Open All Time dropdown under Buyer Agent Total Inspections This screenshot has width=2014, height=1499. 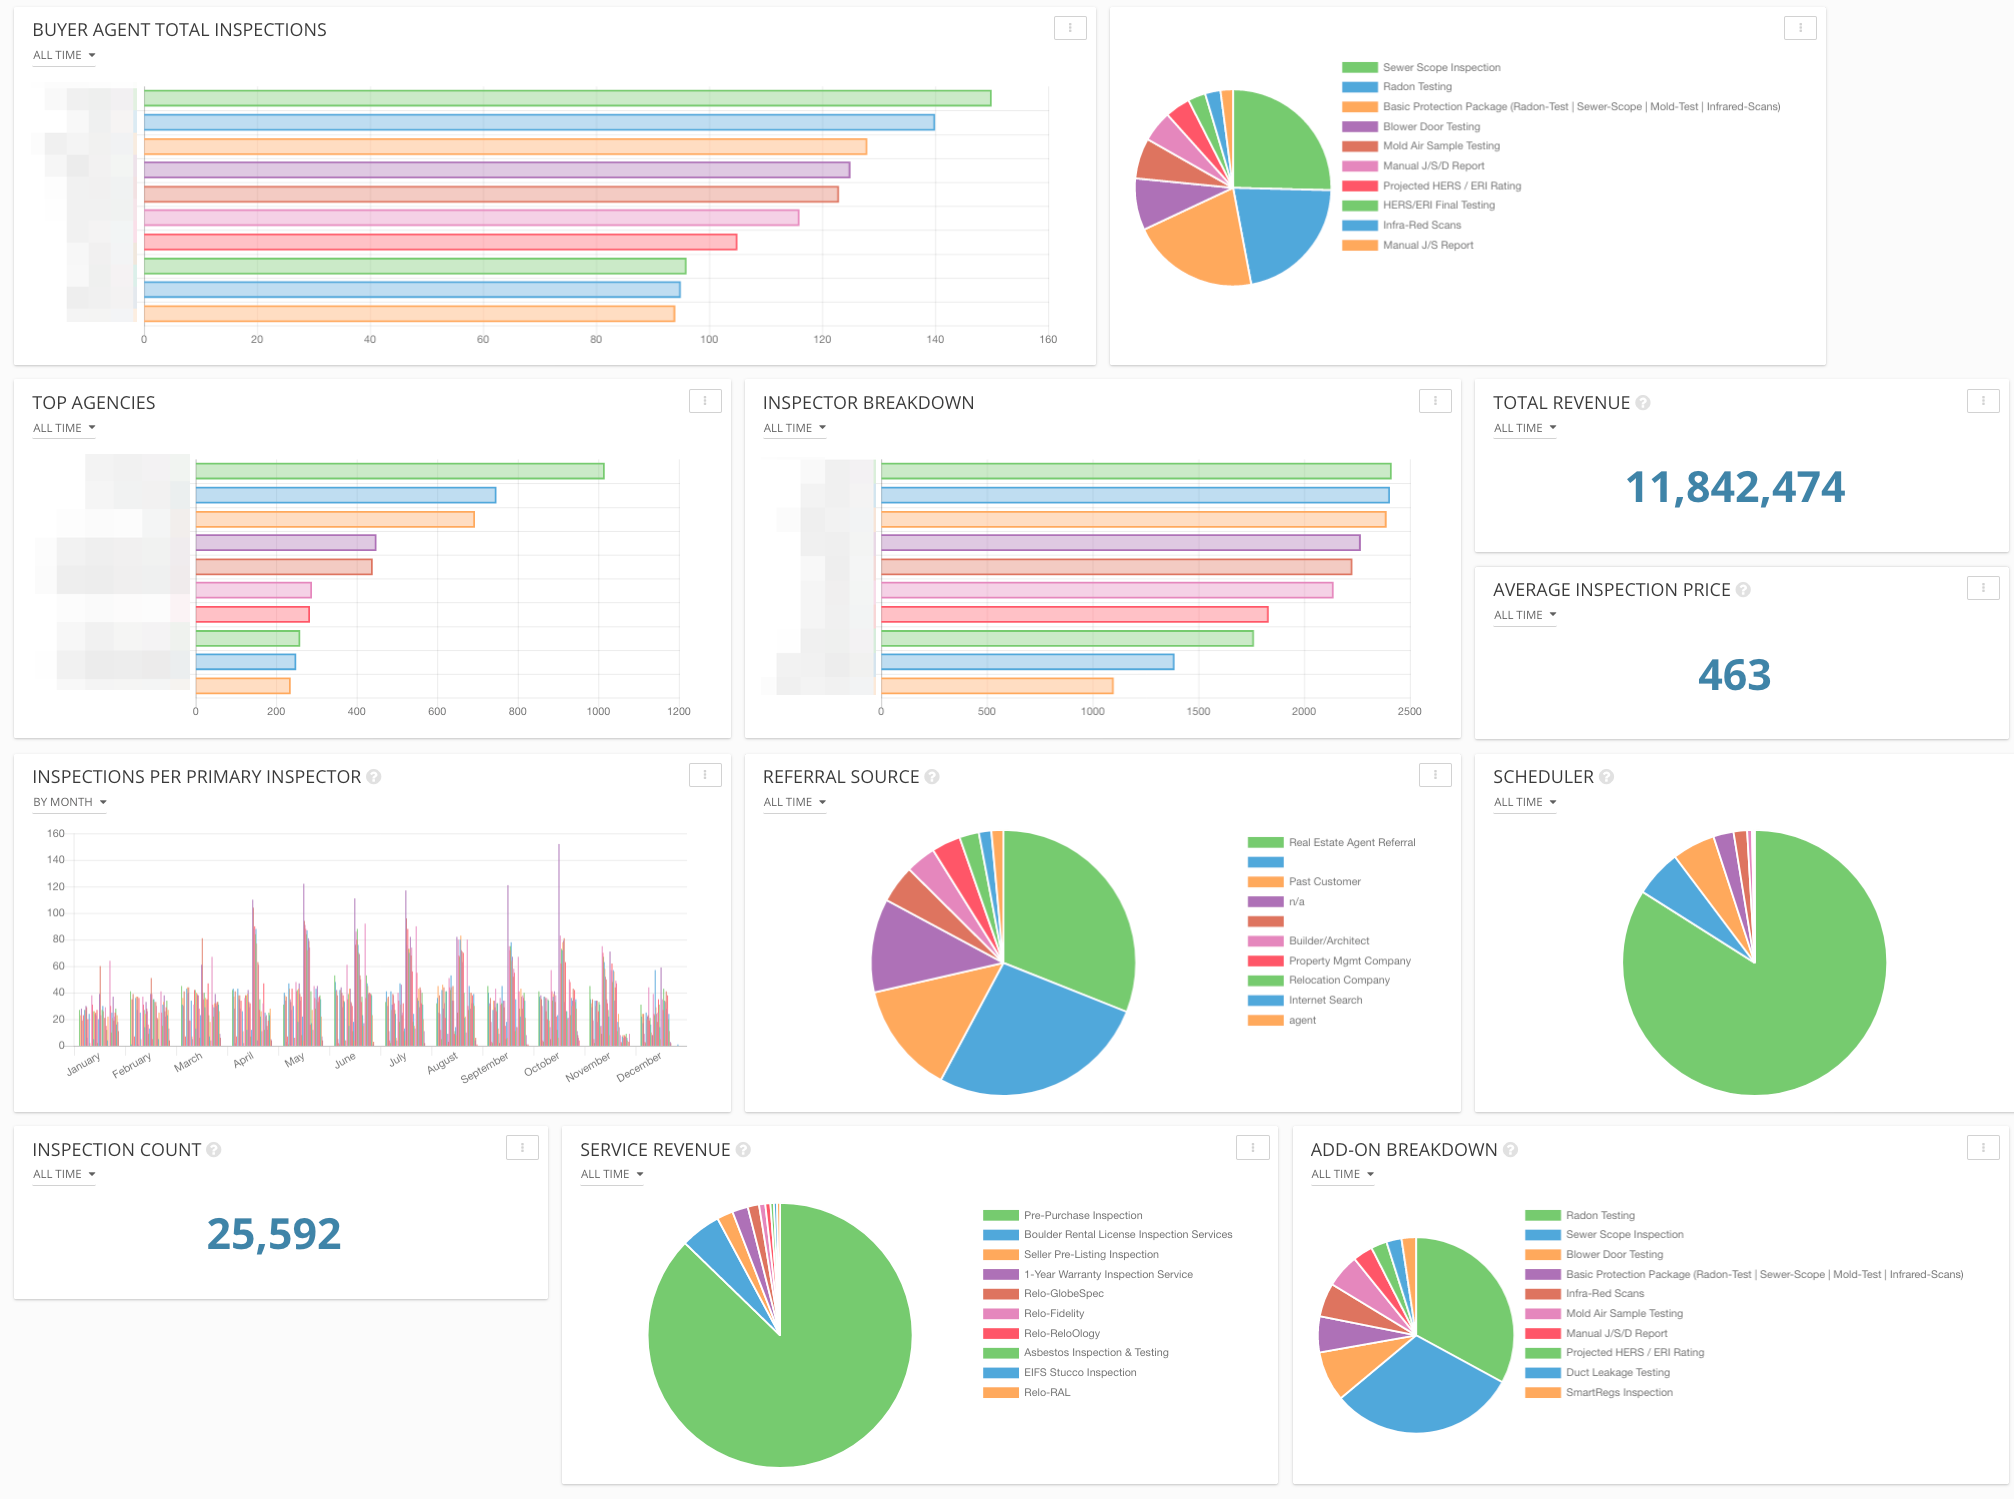click(x=64, y=56)
